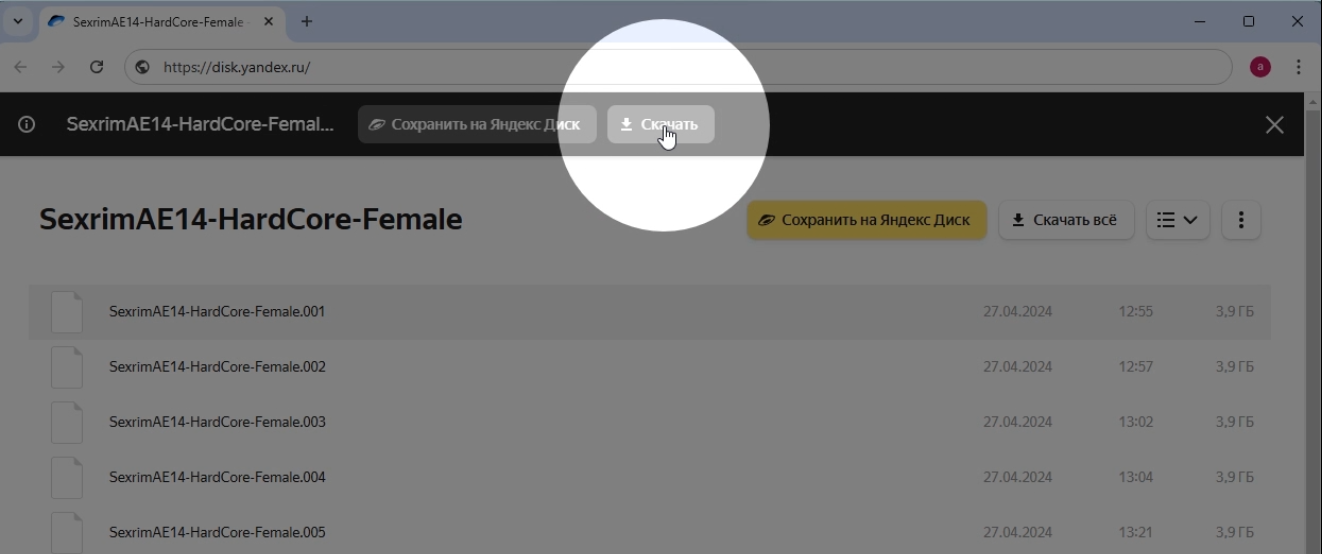1322x554 pixels.
Task: Expand the list view mode dropdown
Action: [1177, 220]
